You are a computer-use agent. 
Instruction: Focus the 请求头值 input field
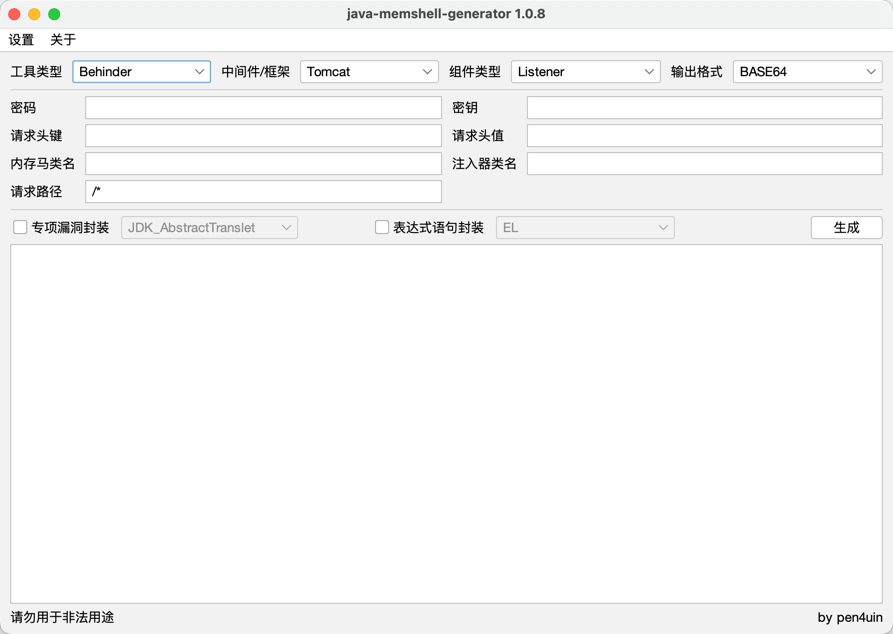pos(704,136)
